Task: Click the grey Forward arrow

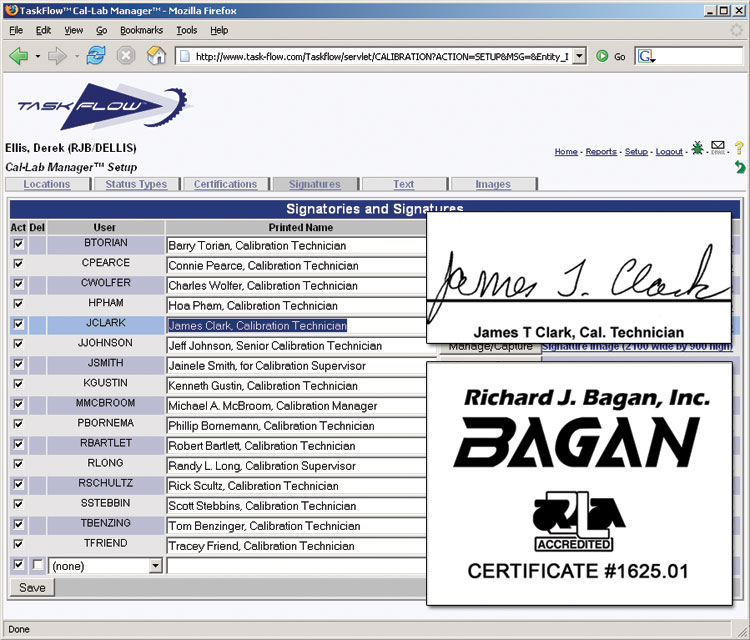Action: 57,56
